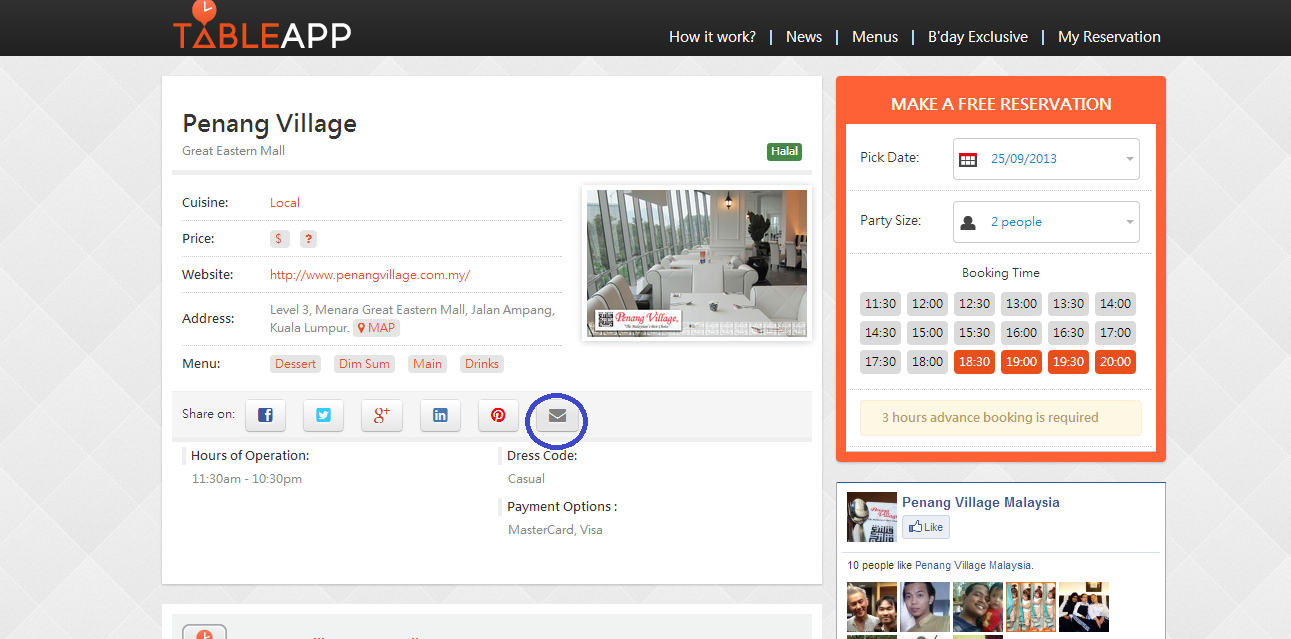Select the 11:30 booking time
Image resolution: width=1291 pixels, height=639 pixels.
tap(880, 304)
